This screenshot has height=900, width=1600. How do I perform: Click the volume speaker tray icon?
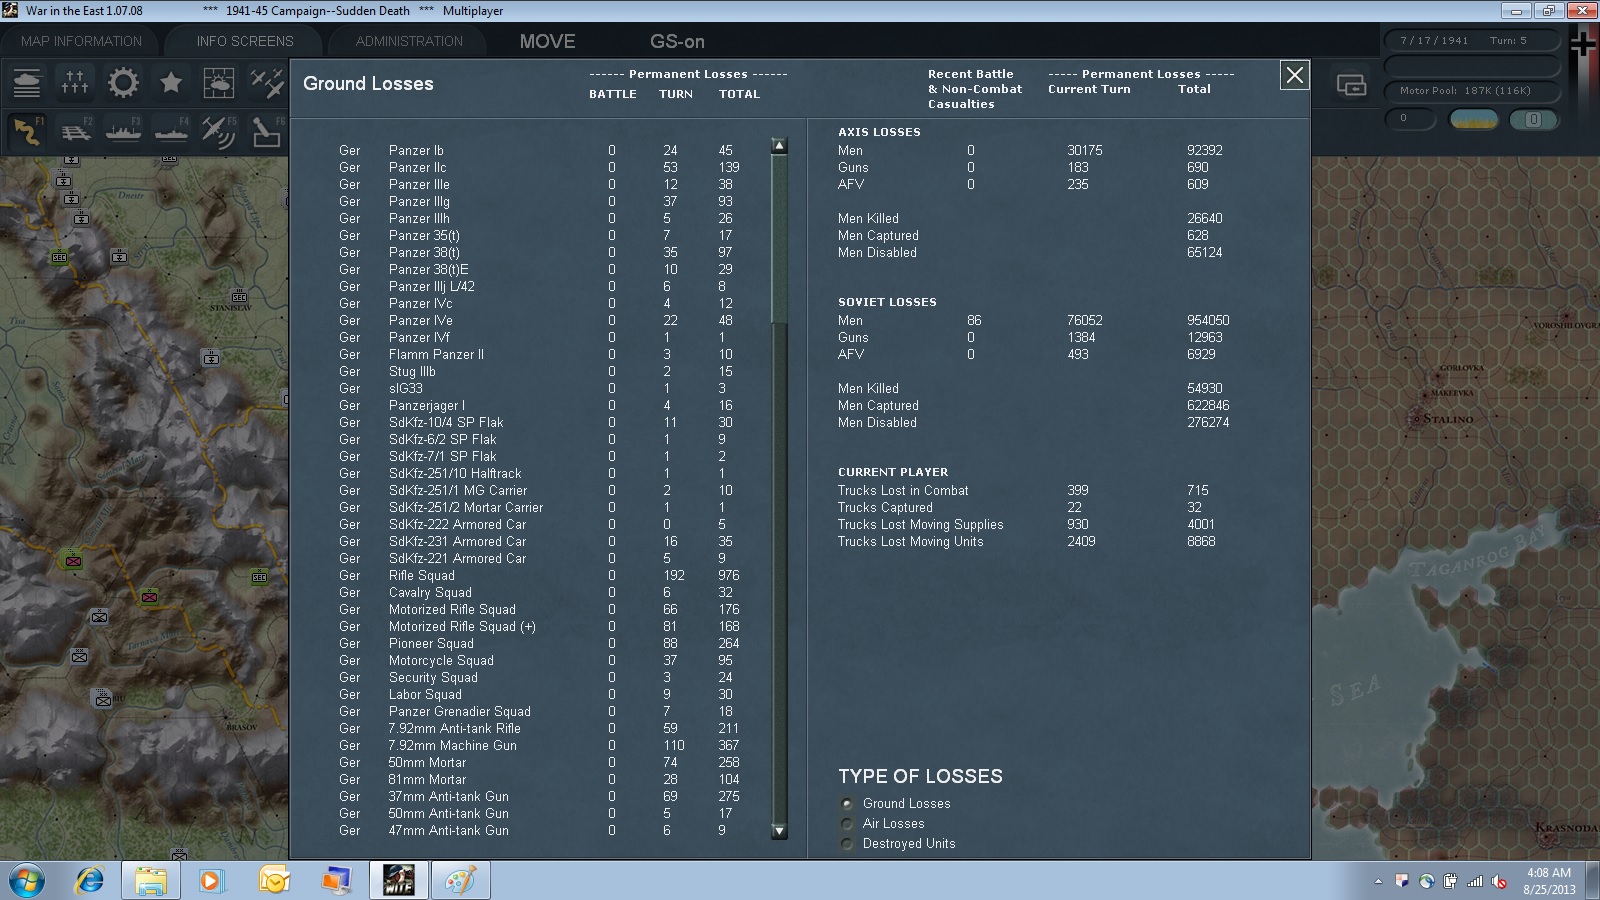pyautogui.click(x=1499, y=881)
